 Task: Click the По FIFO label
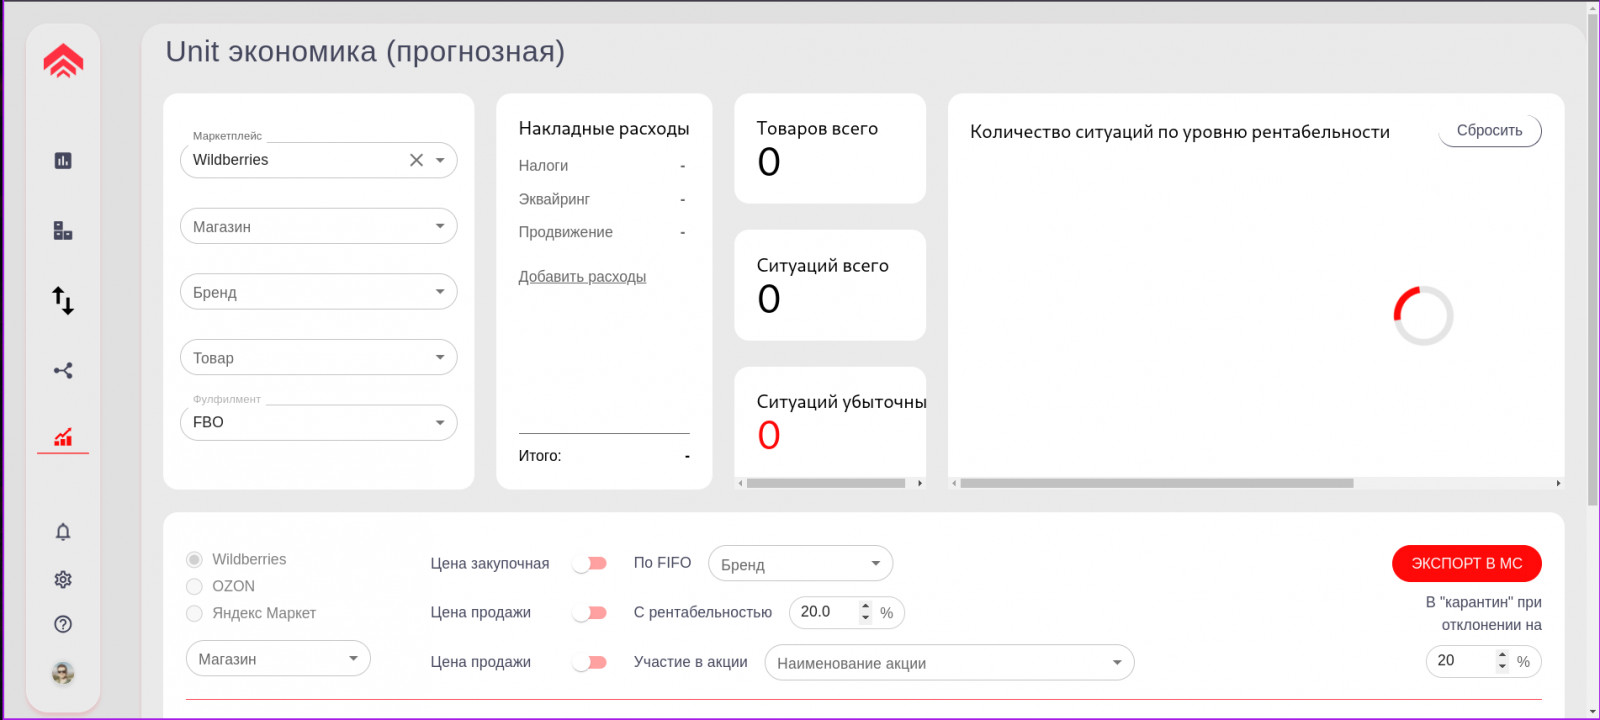pyautogui.click(x=662, y=563)
